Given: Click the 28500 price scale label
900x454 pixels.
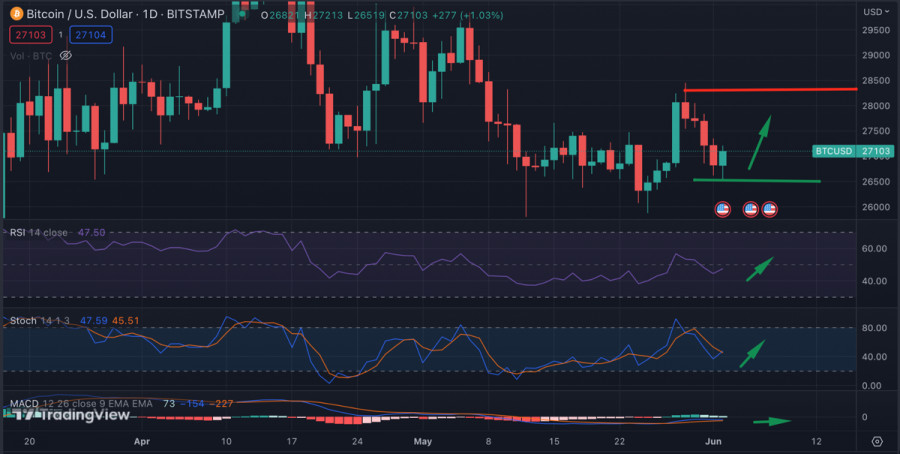Looking at the screenshot, I should click(x=876, y=81).
